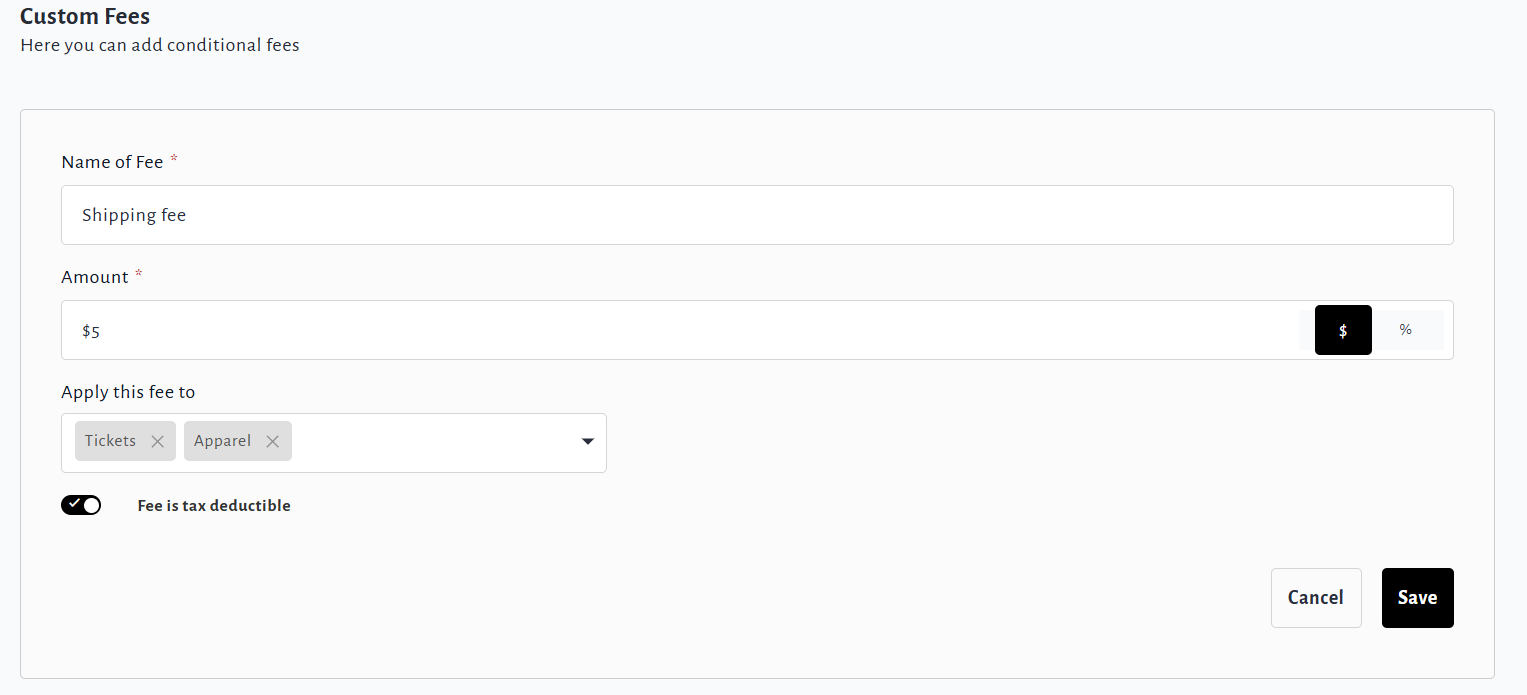Screen dimensions: 1527x695
Task: Click the Custom Fees heading
Action: click(85, 16)
